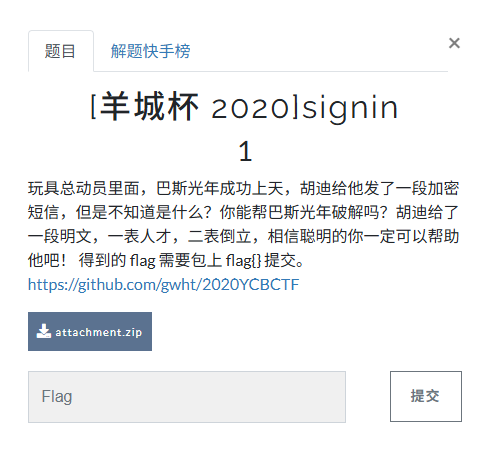Switch to the 题目 tab
491x470 pixels.
pyautogui.click(x=61, y=51)
